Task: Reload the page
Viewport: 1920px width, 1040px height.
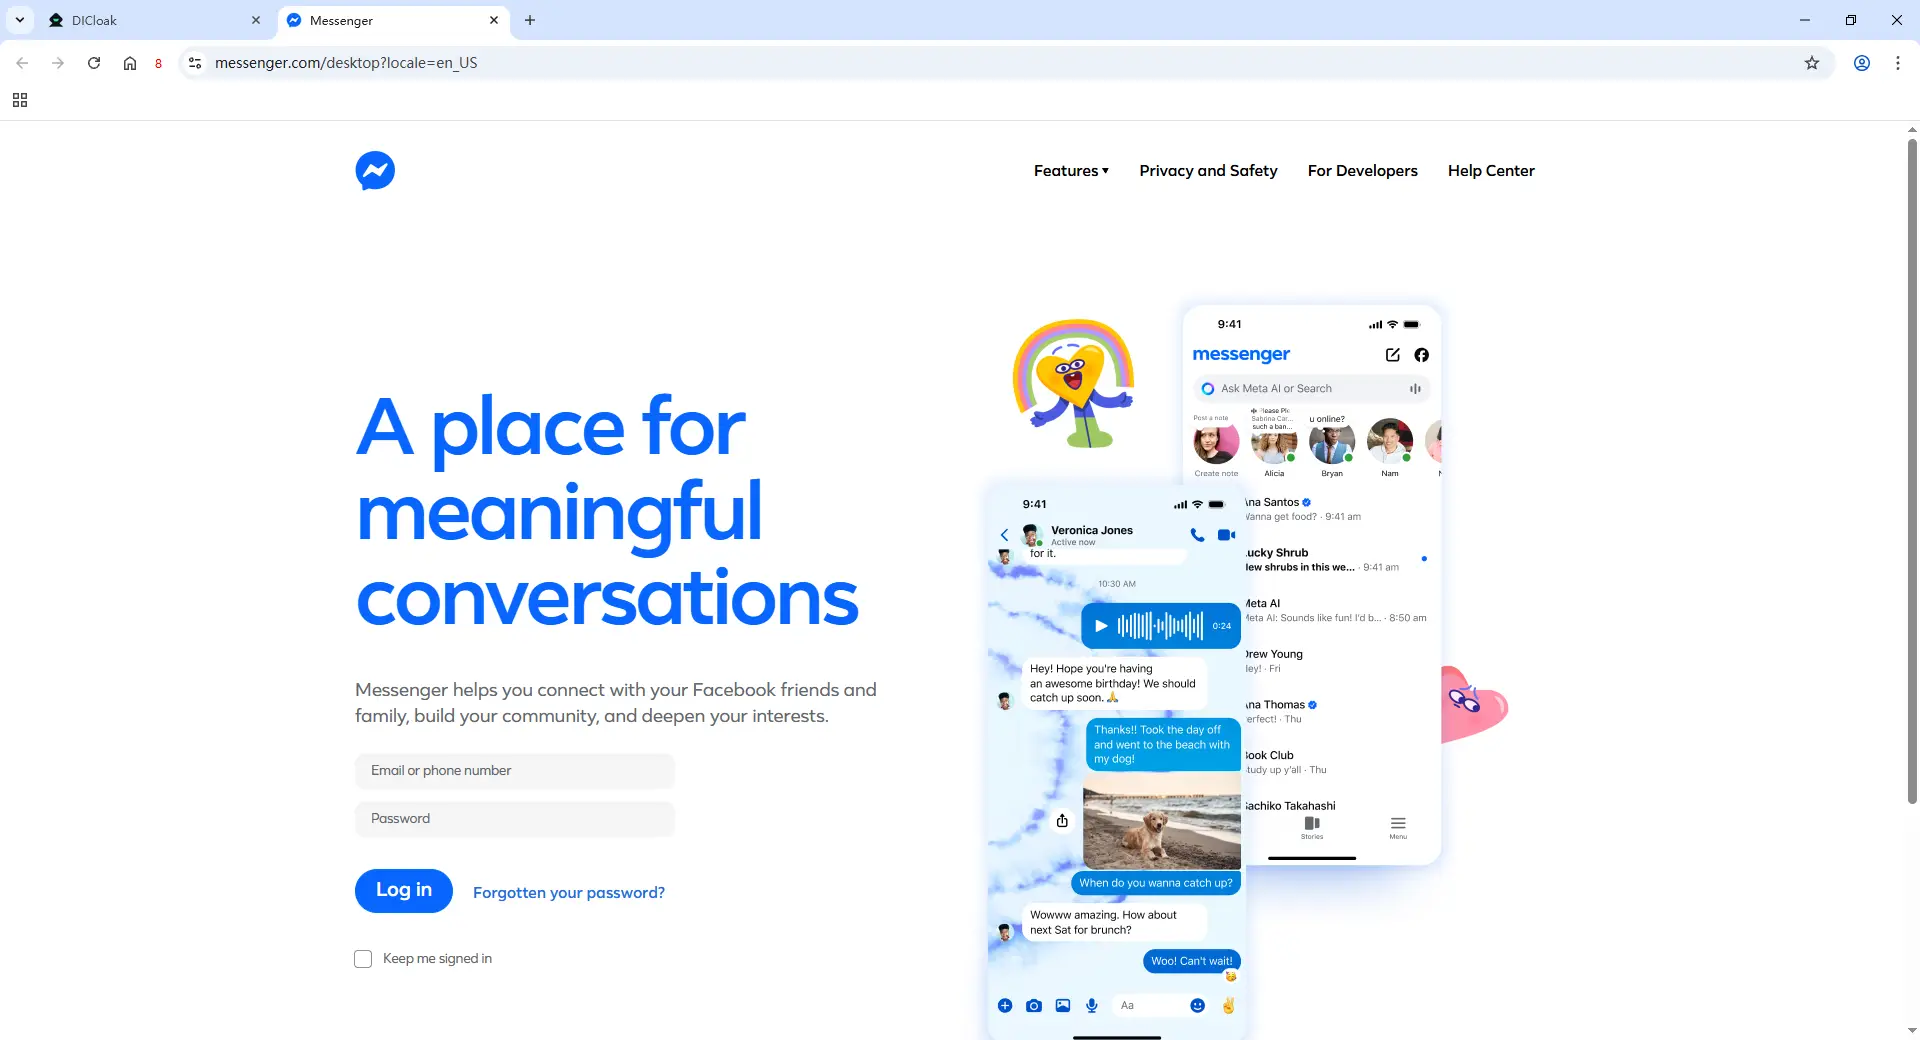Action: (94, 63)
